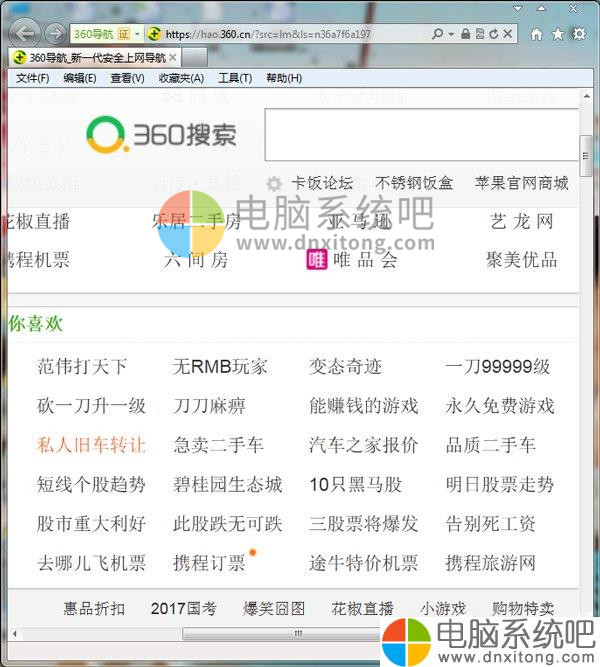This screenshot has width=600, height=667.
Task: Stop loading with the X icon
Action: (x=507, y=34)
